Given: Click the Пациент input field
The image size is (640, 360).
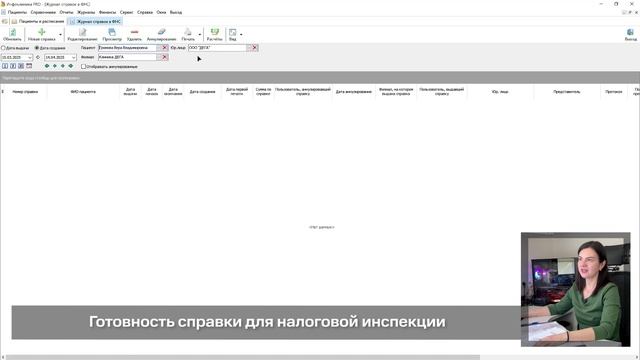Looking at the screenshot, I should pyautogui.click(x=127, y=48).
